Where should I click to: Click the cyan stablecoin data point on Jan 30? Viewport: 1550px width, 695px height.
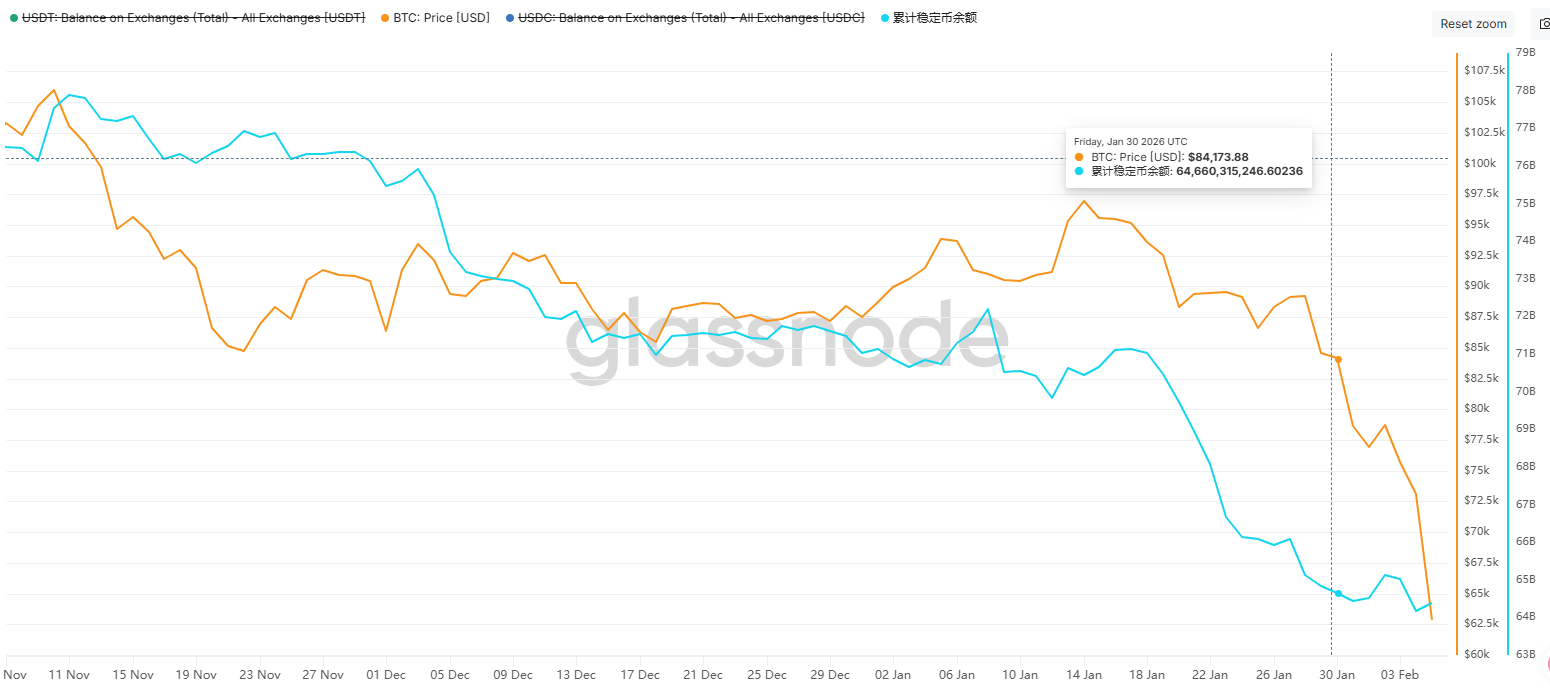tap(1338, 593)
